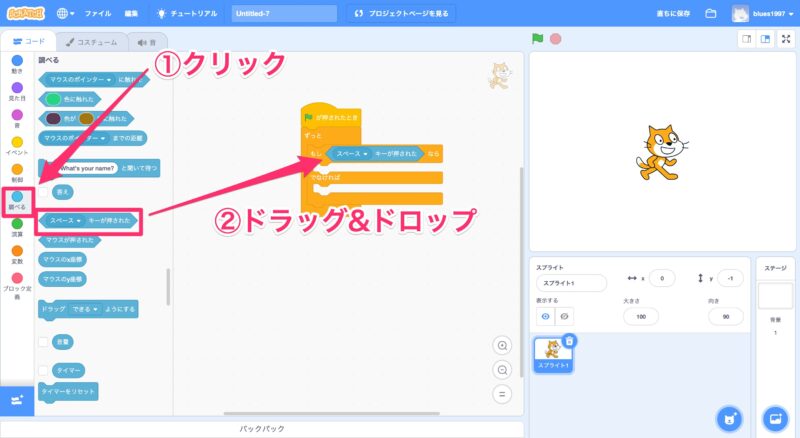
Task: Switch to the コスチューム tab
Action: tap(92, 42)
